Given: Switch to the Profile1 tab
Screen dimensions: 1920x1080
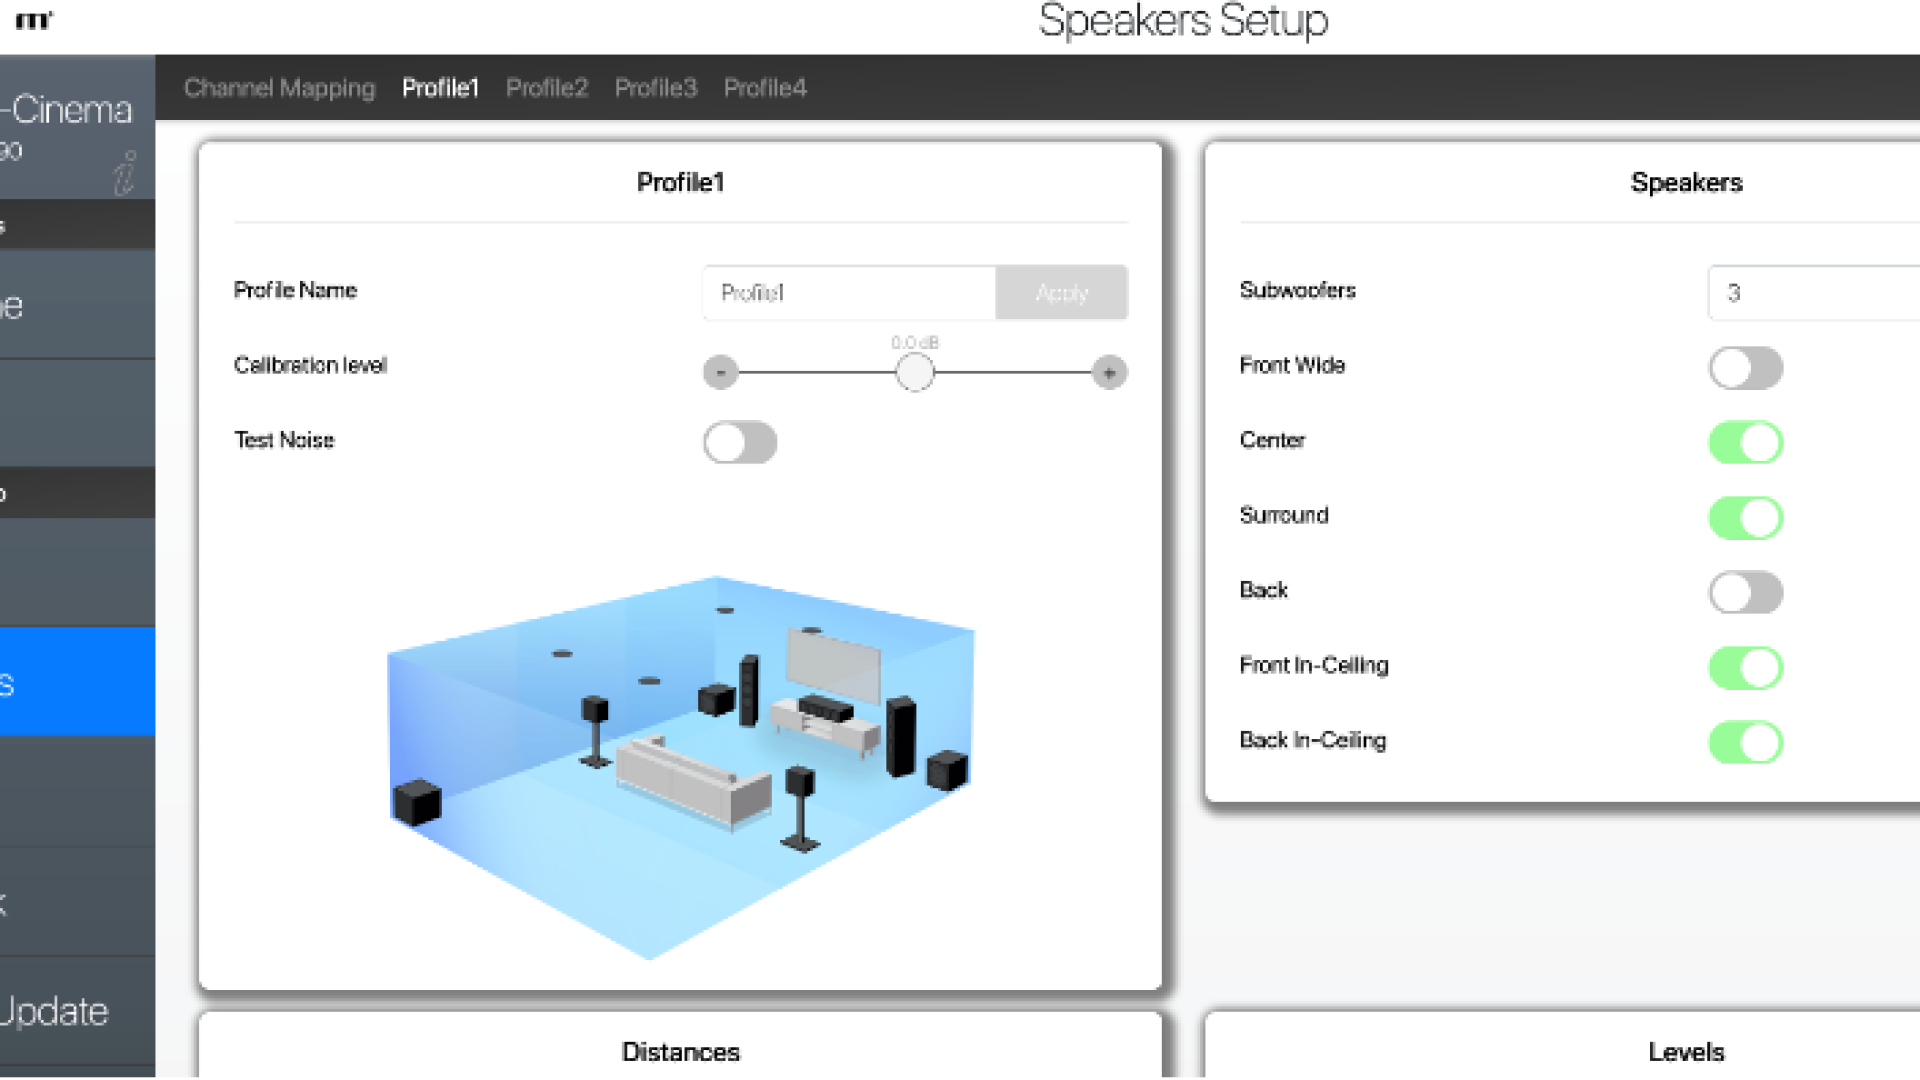Looking at the screenshot, I should coord(440,88).
